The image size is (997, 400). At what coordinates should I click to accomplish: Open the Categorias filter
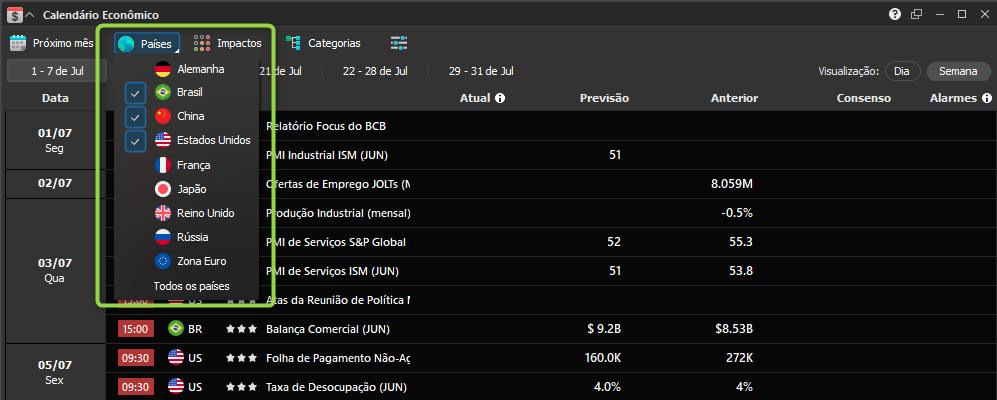point(323,43)
